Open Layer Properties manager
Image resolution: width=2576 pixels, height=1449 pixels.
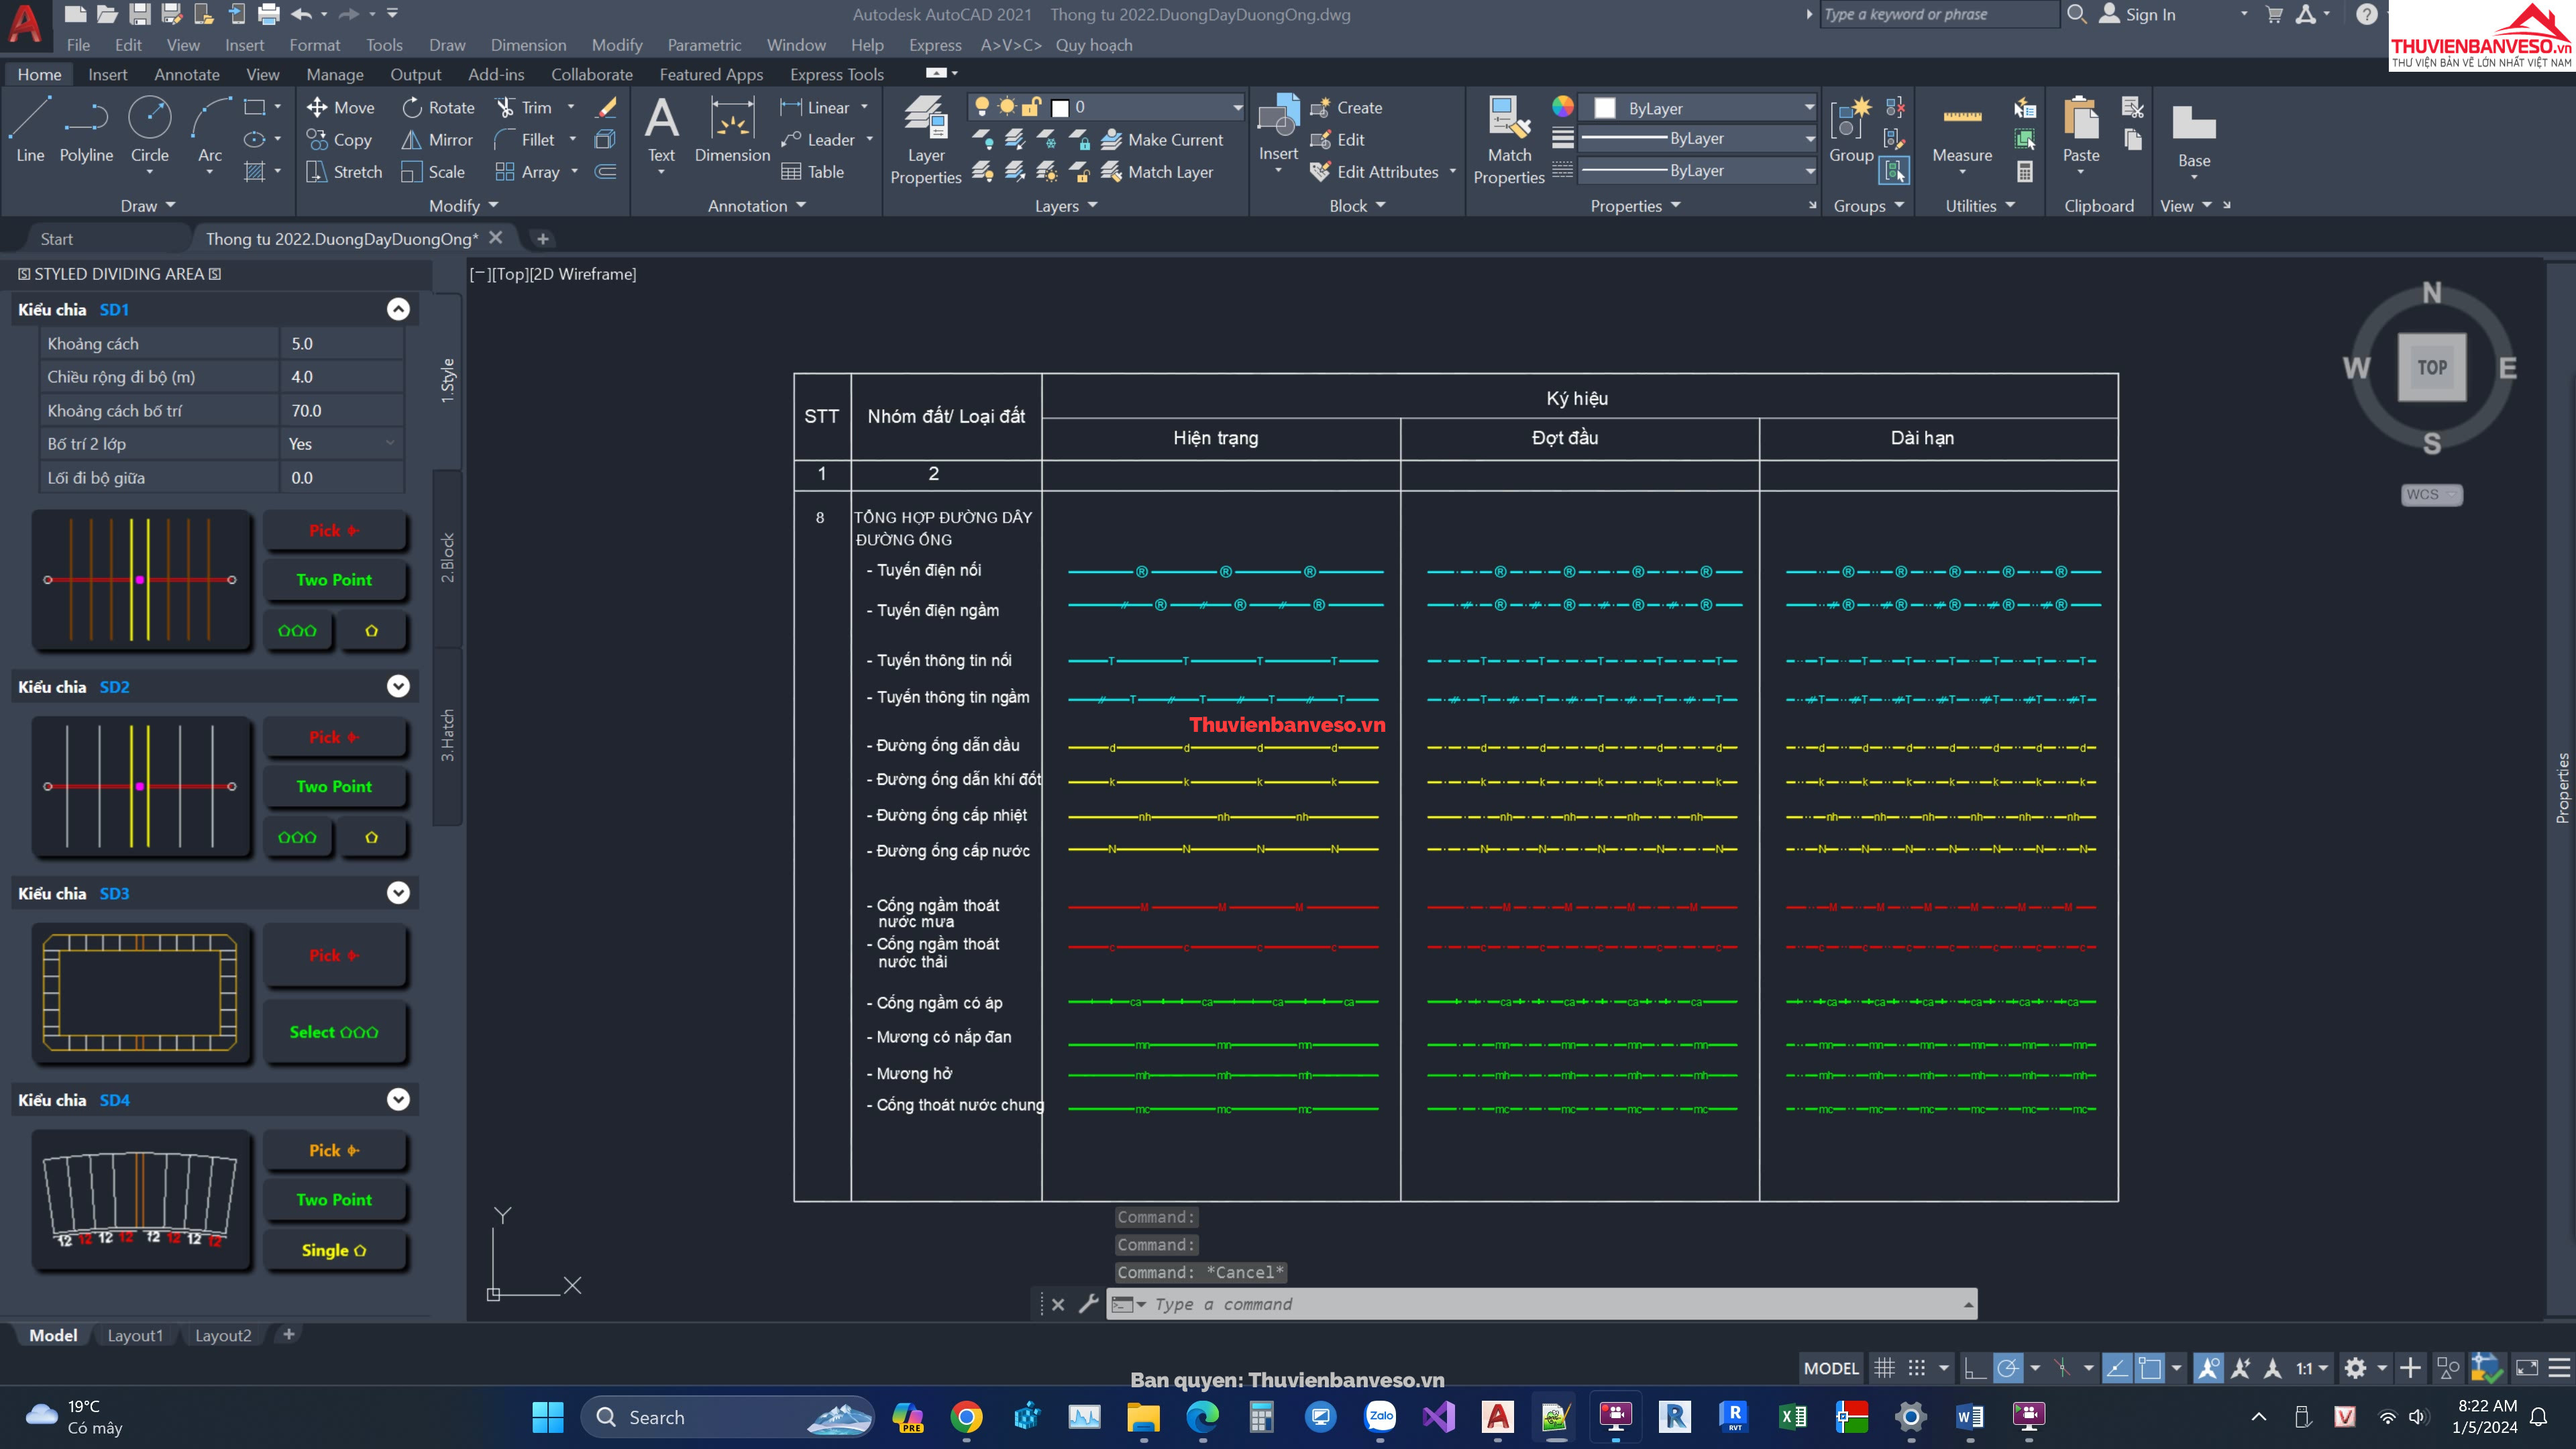coord(925,140)
